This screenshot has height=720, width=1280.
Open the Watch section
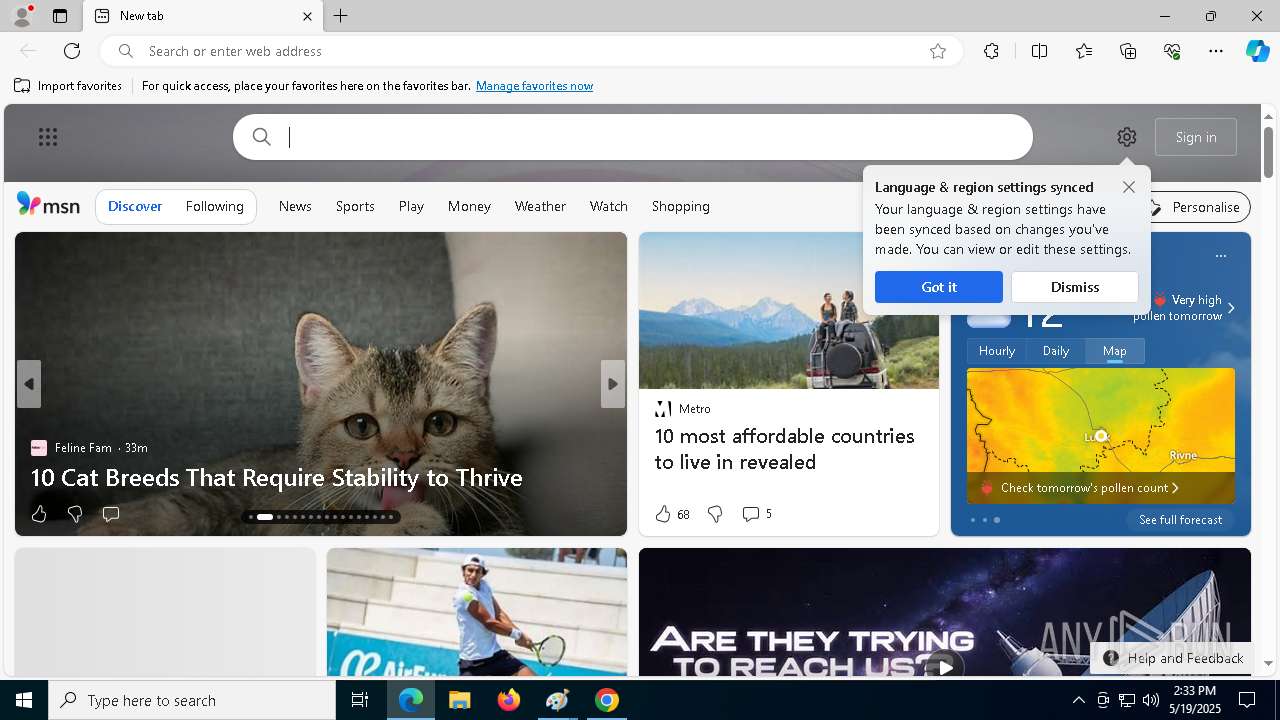(608, 206)
